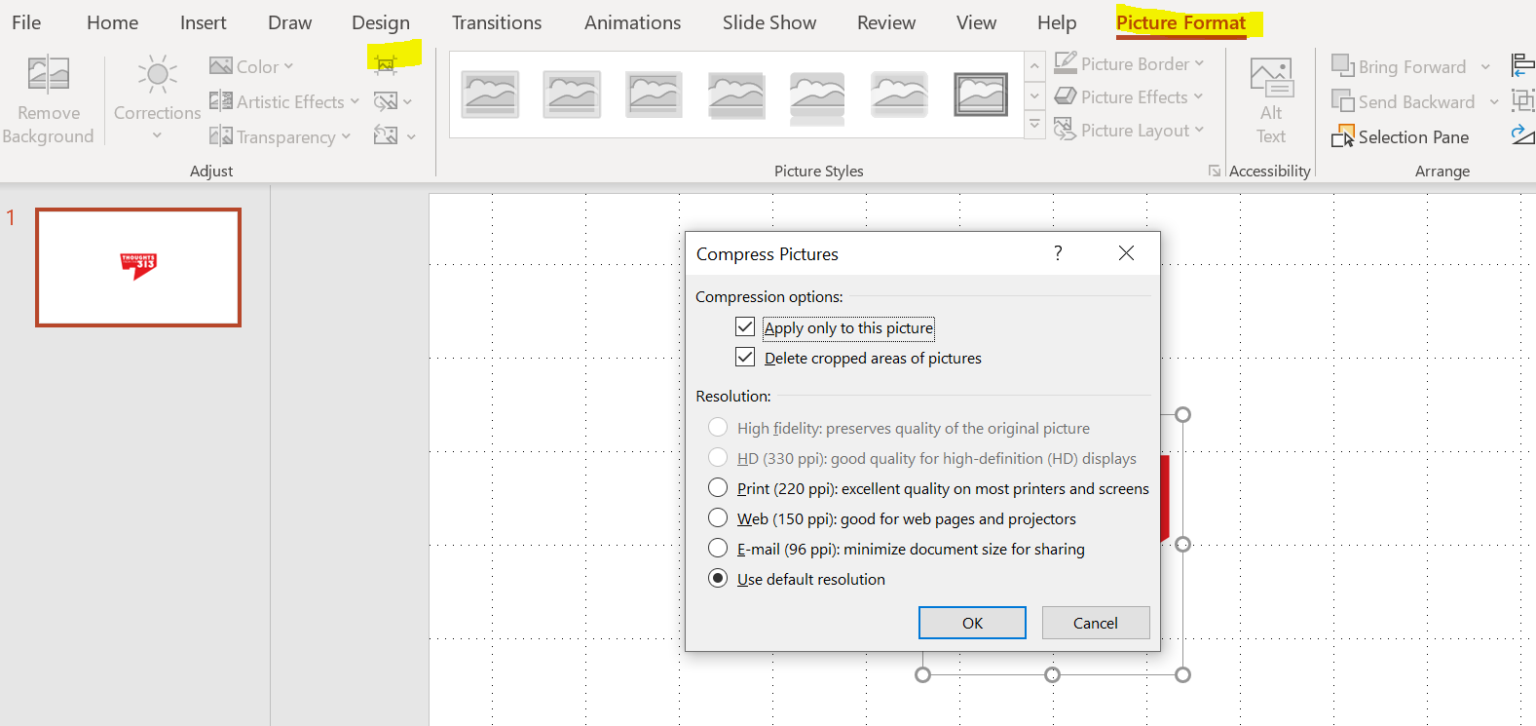
Task: Switch to the Animations tab
Action: [x=633, y=22]
